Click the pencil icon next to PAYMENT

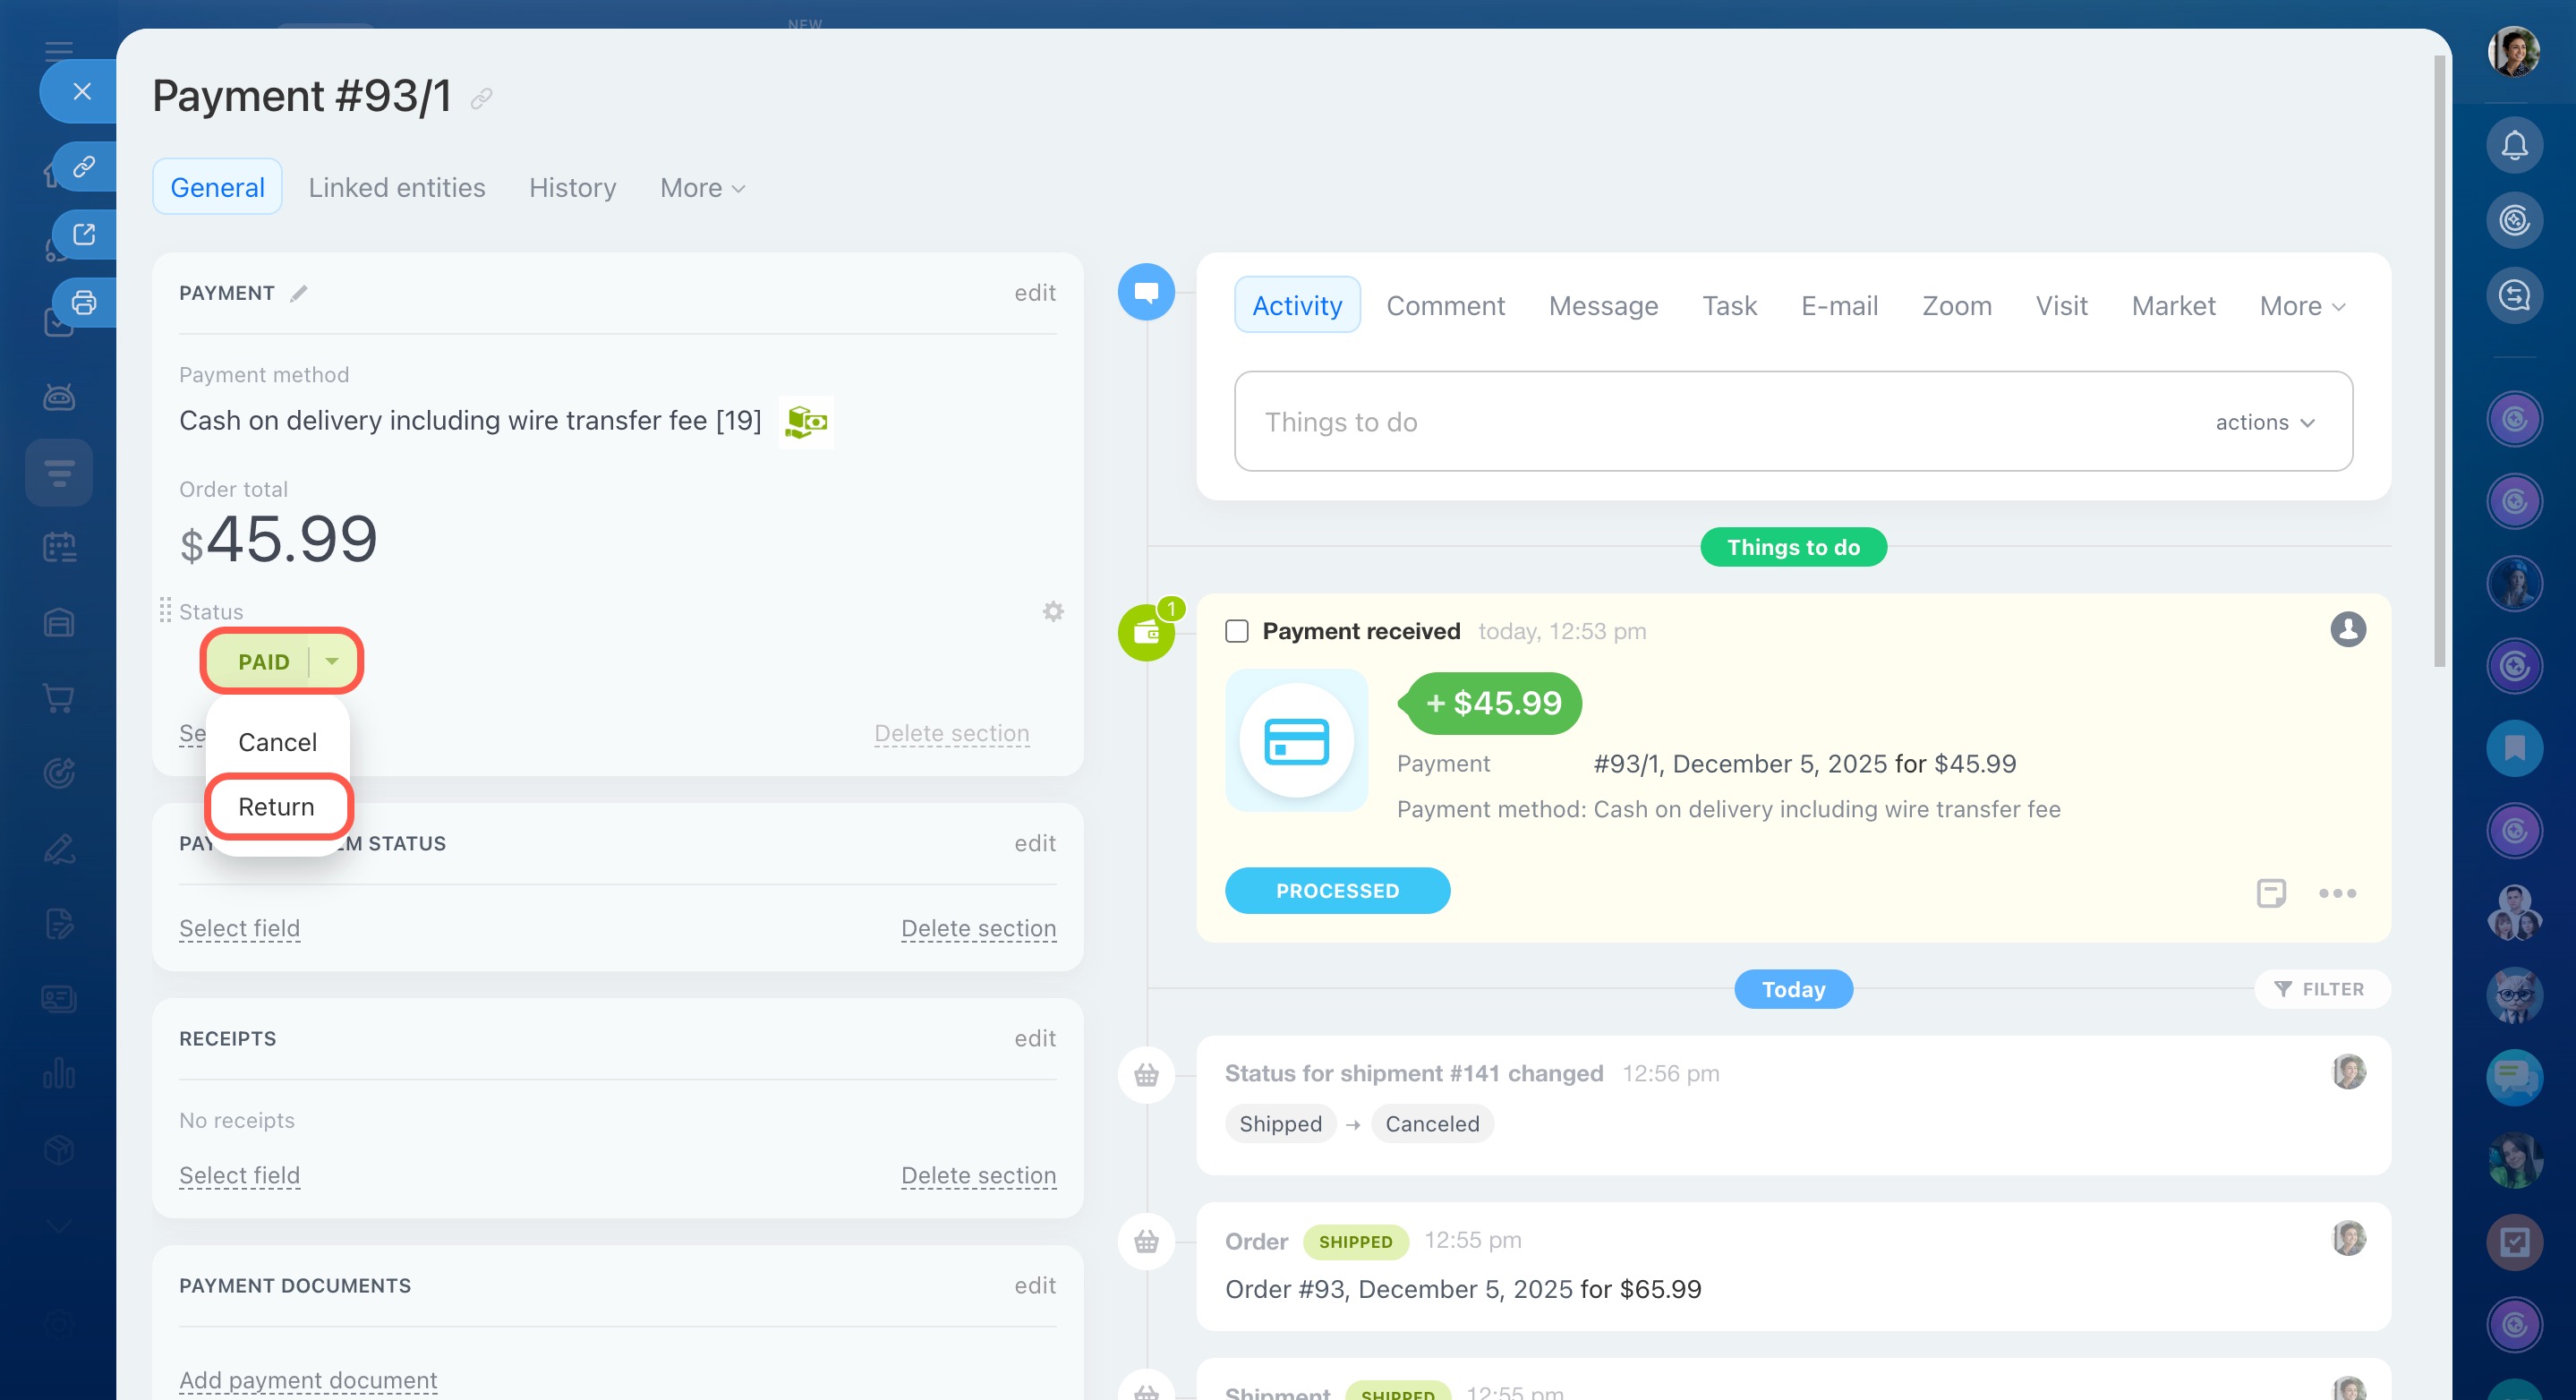coord(298,293)
